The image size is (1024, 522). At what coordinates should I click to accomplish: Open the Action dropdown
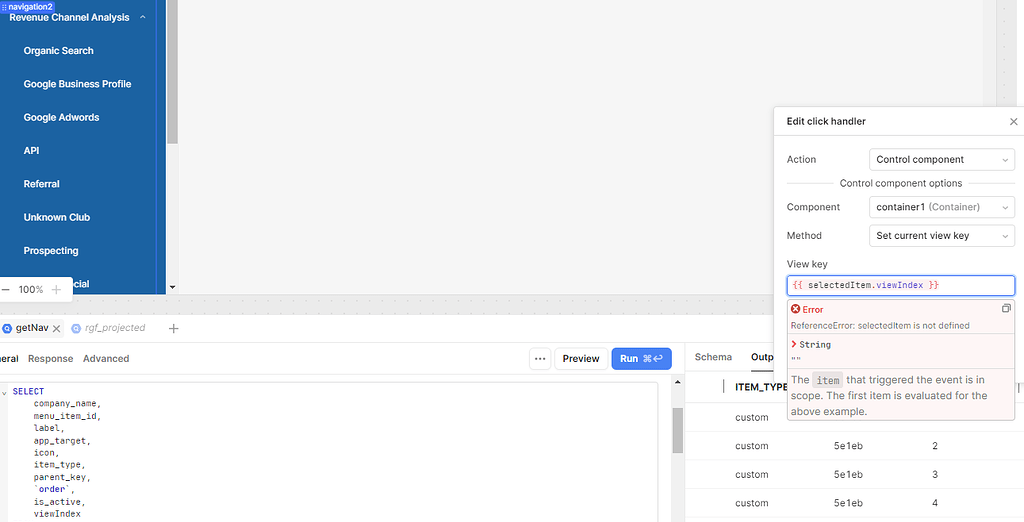click(941, 159)
